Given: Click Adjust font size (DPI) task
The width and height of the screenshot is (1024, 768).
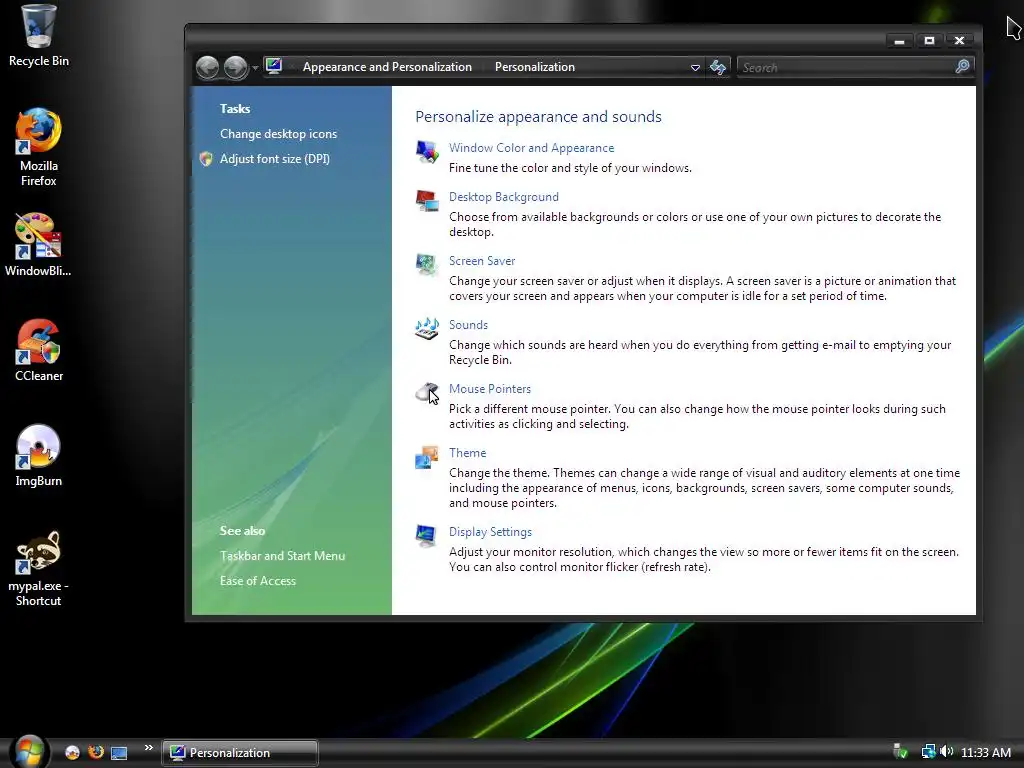Looking at the screenshot, I should (x=275, y=159).
